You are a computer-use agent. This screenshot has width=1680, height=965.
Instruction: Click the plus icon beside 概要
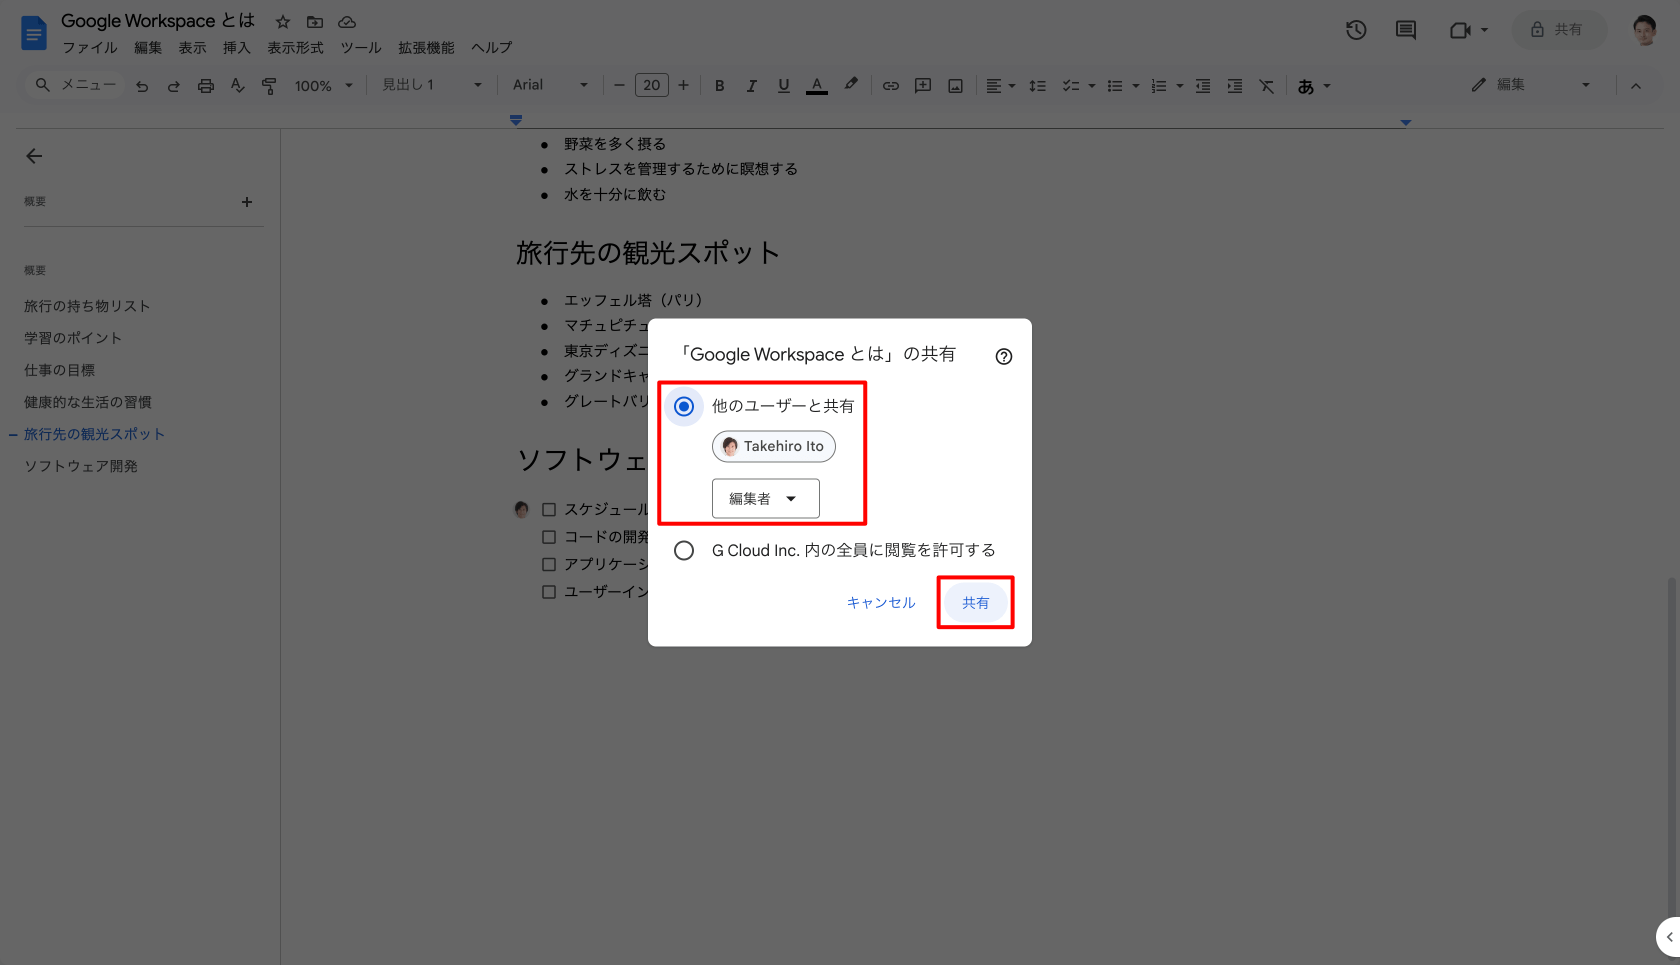(x=247, y=202)
